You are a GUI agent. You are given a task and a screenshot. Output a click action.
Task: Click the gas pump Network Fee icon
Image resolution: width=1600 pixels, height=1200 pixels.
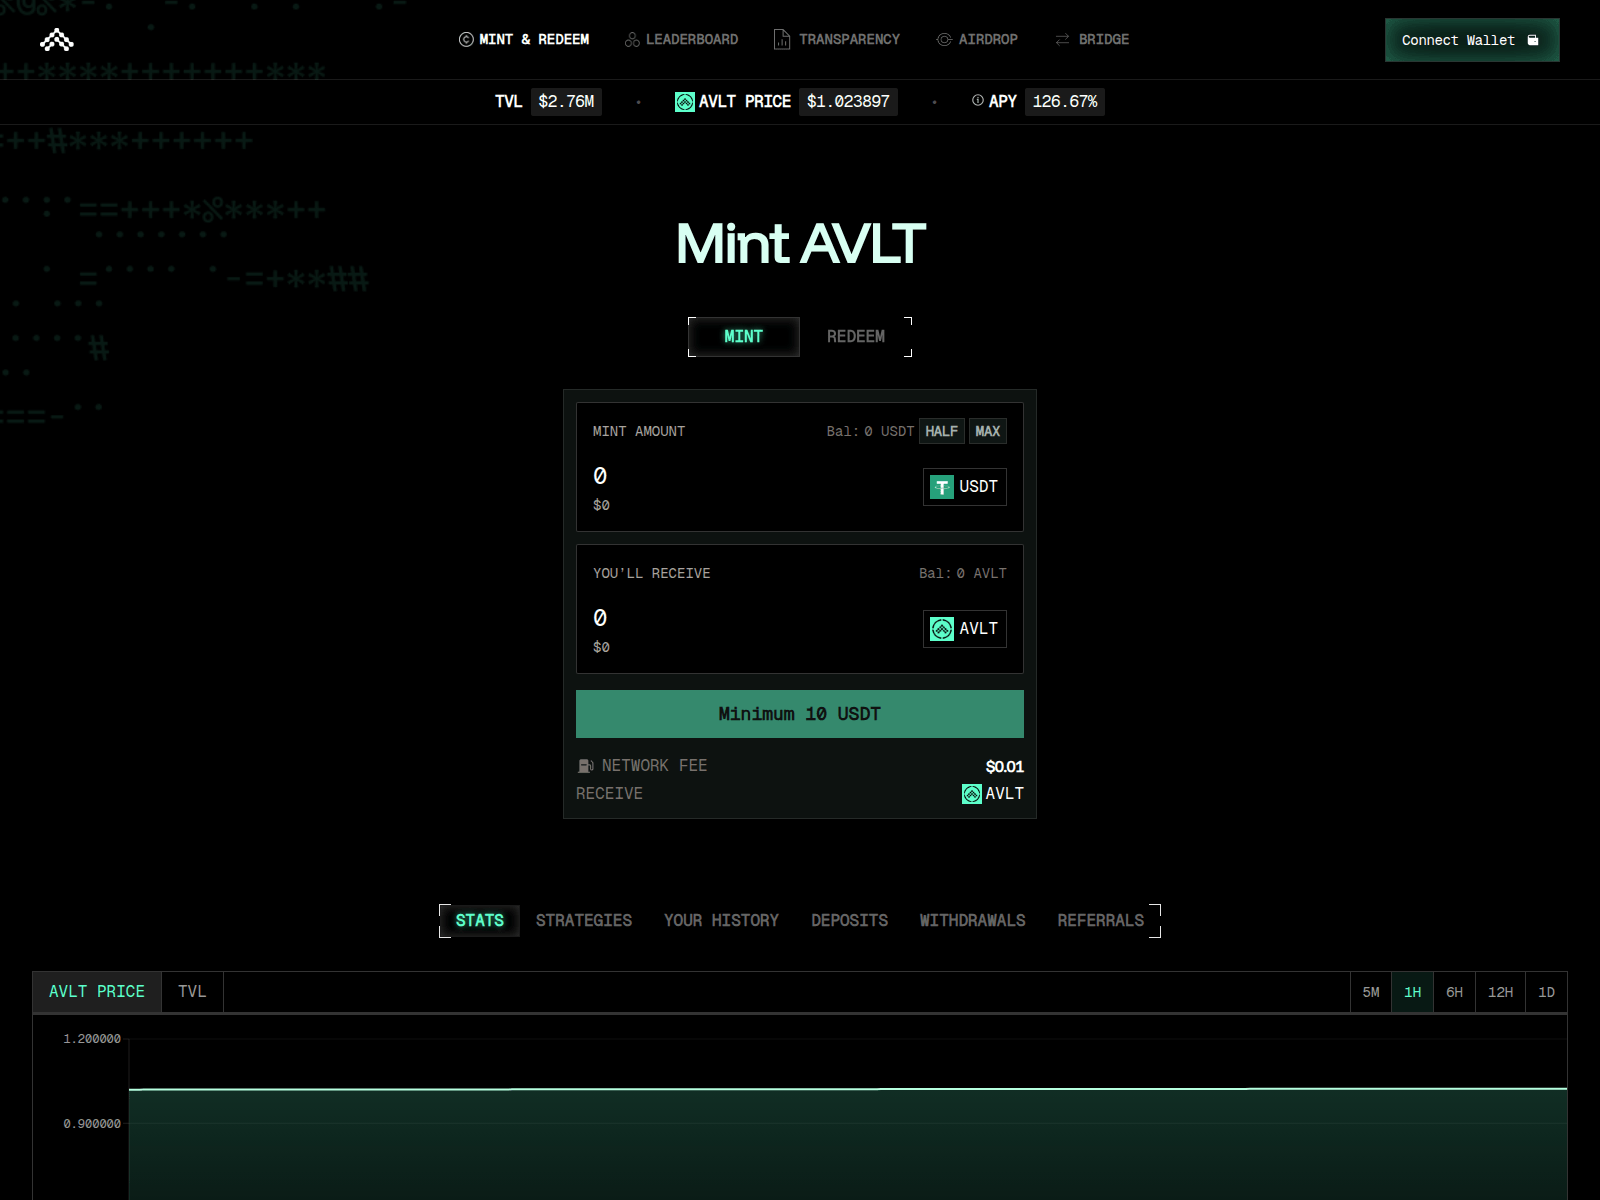tap(586, 766)
